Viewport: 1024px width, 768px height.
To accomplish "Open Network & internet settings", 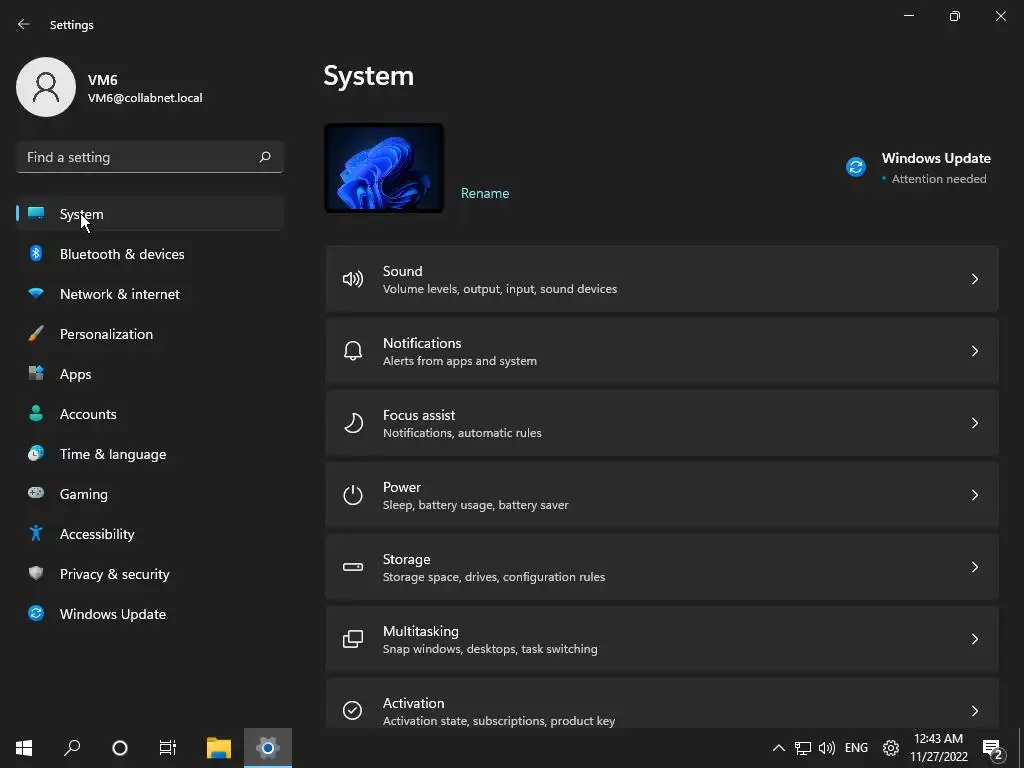I will pos(119,294).
